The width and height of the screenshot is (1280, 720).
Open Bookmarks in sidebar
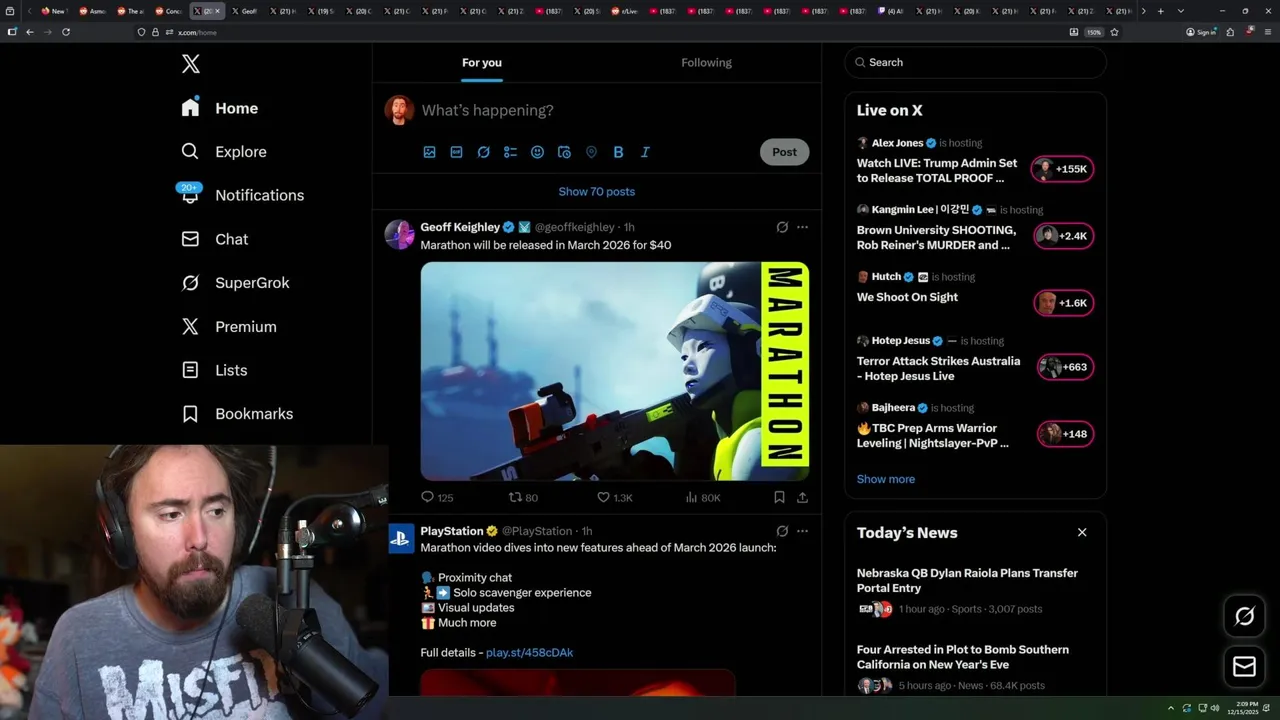[x=237, y=414]
